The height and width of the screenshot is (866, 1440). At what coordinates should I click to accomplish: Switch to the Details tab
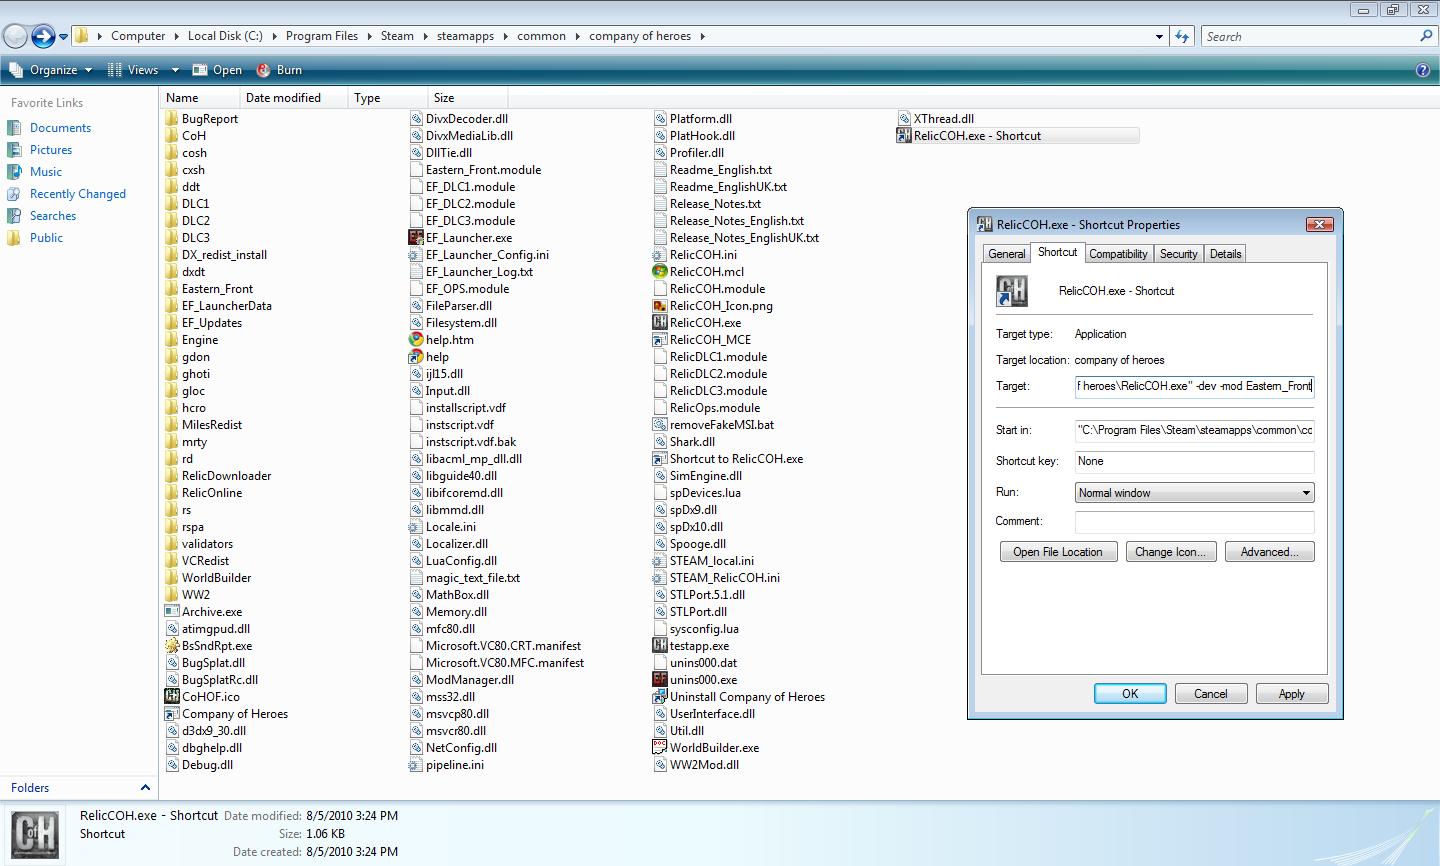point(1225,254)
